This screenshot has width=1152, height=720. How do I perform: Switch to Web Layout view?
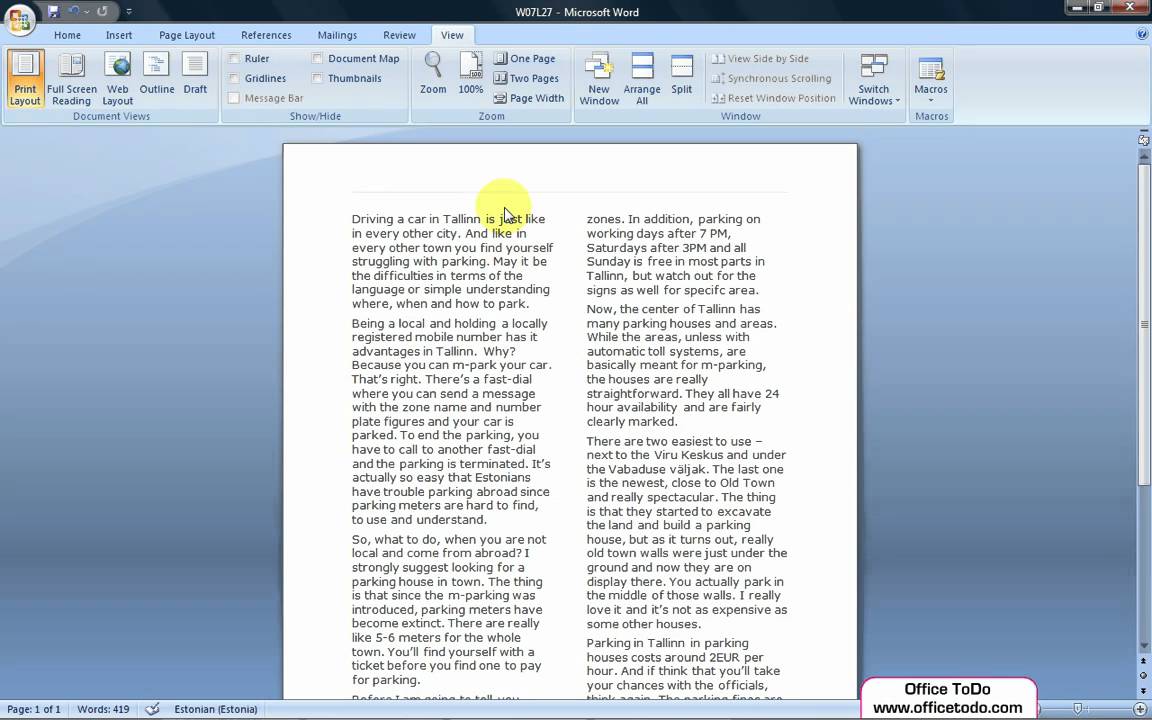coord(118,79)
